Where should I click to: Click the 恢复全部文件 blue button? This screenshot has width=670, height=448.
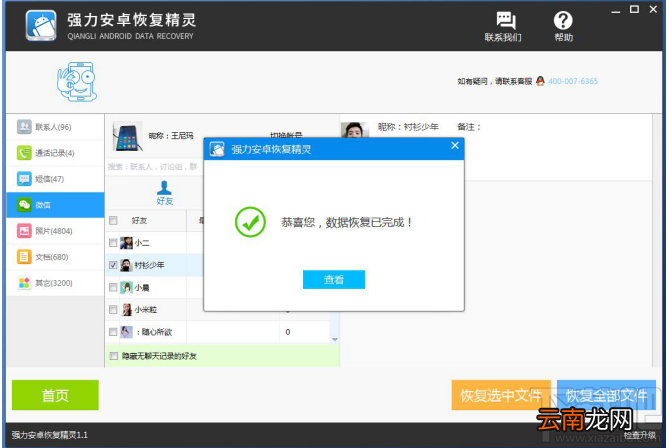tap(606, 395)
